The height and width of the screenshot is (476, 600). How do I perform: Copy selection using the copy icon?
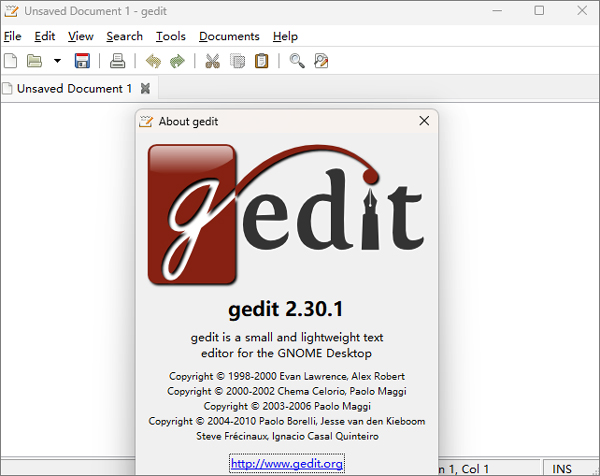point(237,61)
